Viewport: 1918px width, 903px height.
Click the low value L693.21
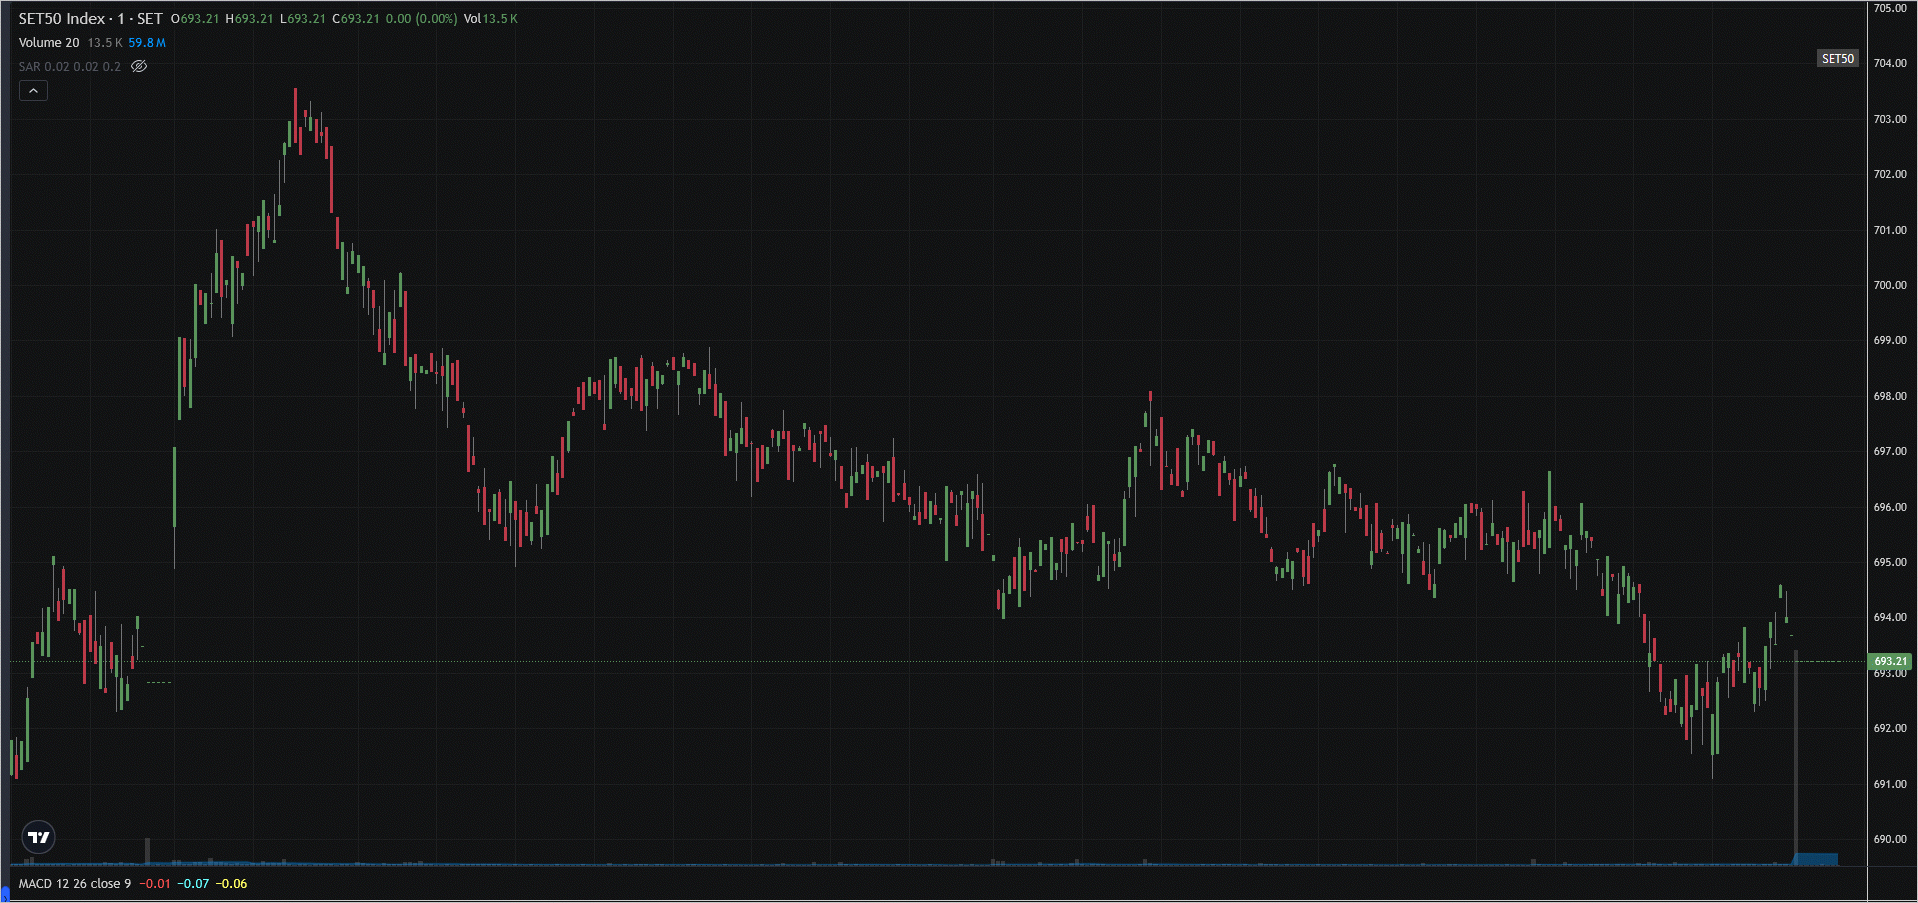303,19
